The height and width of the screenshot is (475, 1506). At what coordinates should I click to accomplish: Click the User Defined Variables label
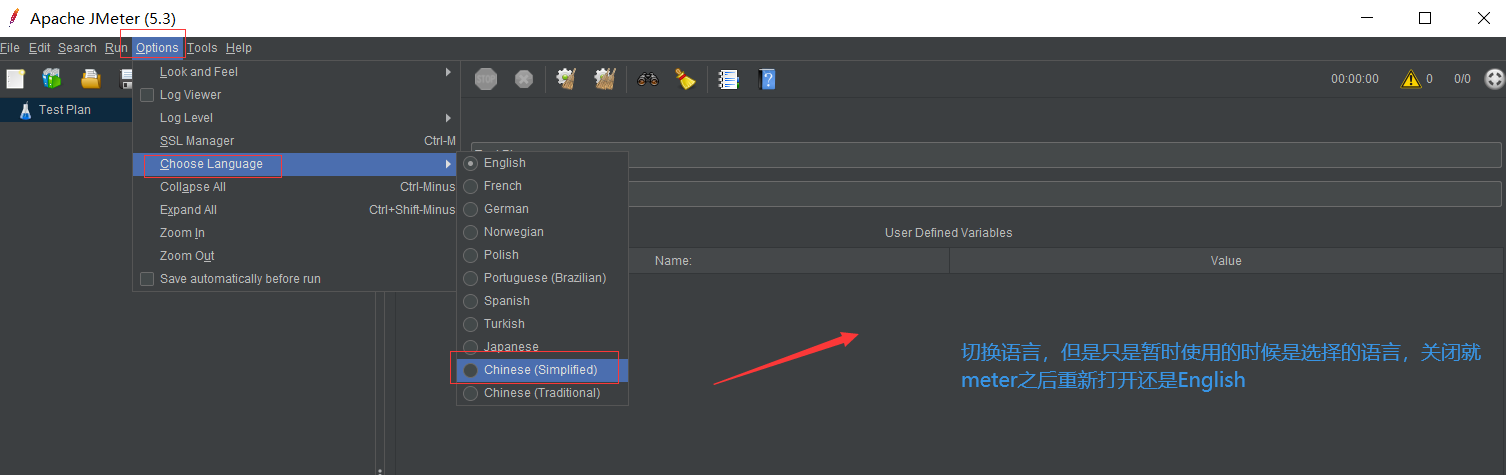[x=948, y=233]
